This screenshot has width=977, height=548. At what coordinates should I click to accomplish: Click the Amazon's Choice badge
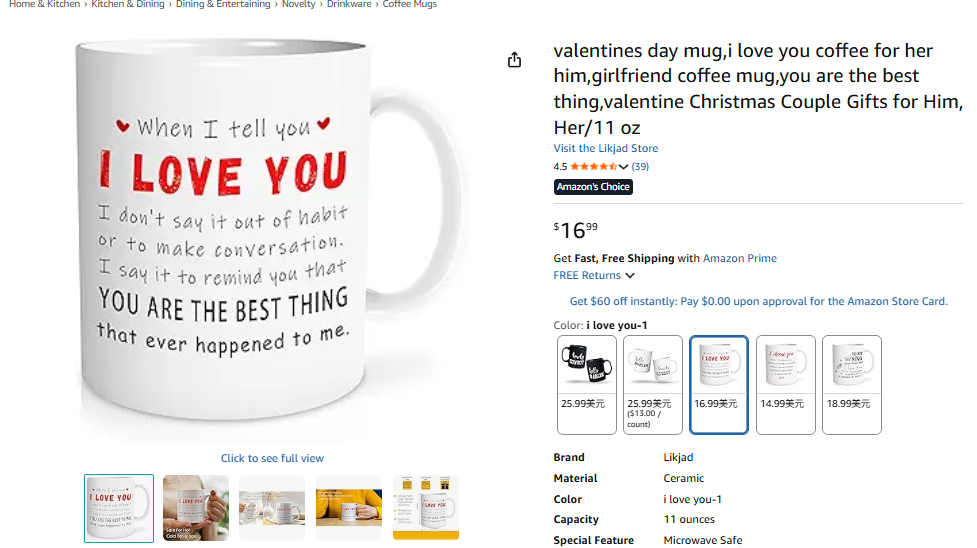pos(593,187)
